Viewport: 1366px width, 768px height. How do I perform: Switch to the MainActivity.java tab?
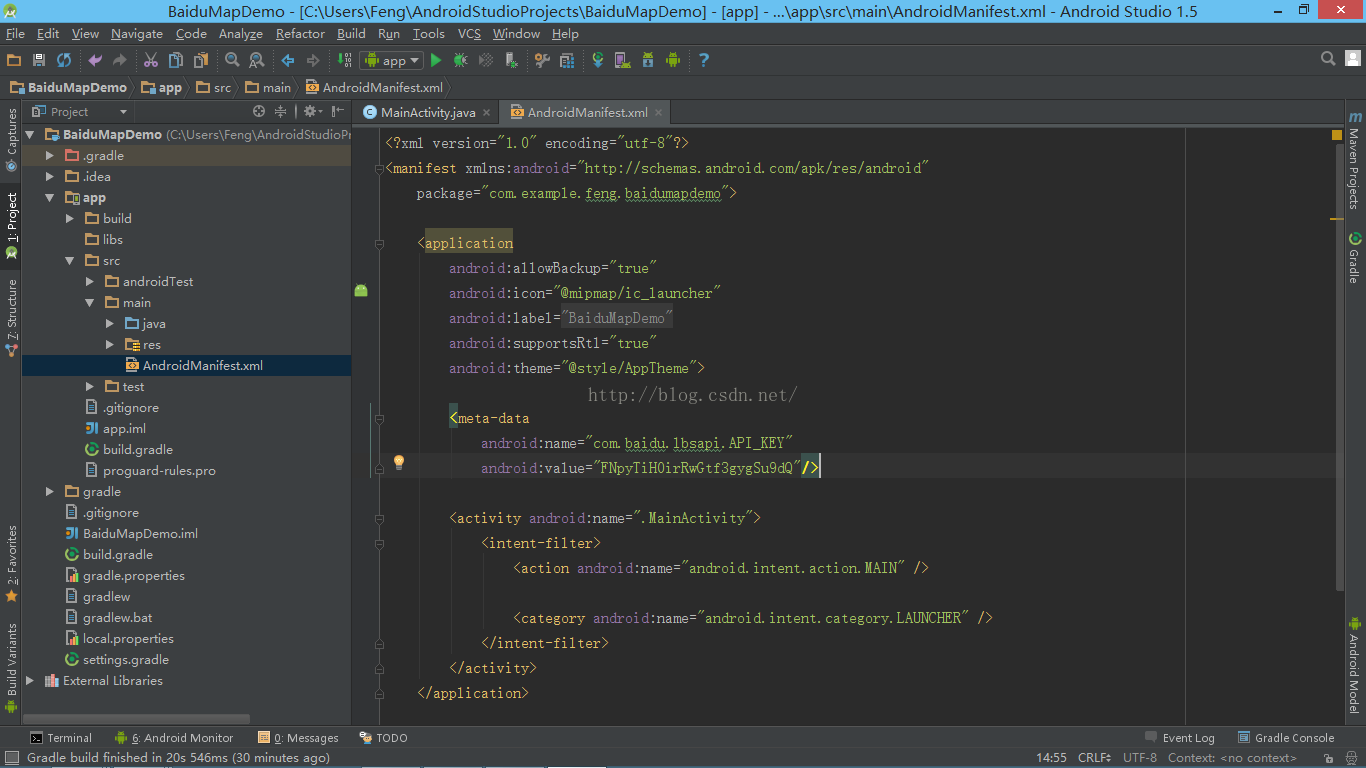pos(428,112)
